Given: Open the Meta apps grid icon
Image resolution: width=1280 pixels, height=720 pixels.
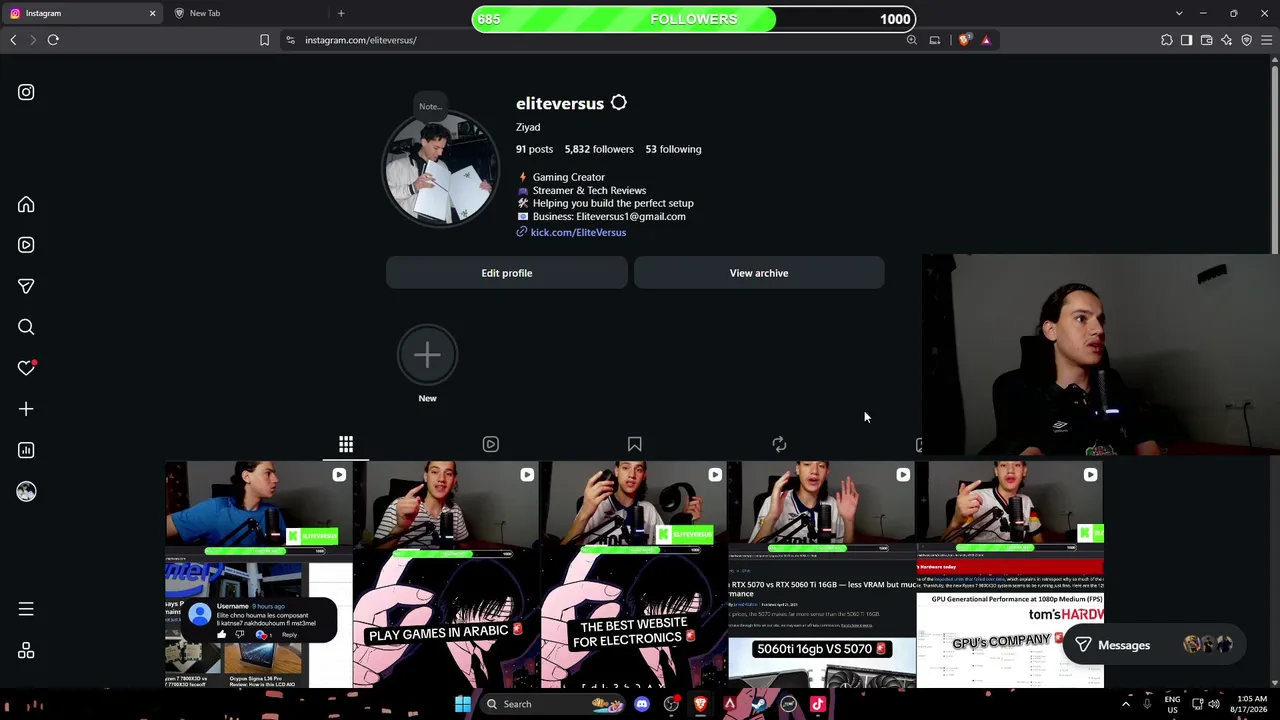Looking at the screenshot, I should [x=26, y=650].
